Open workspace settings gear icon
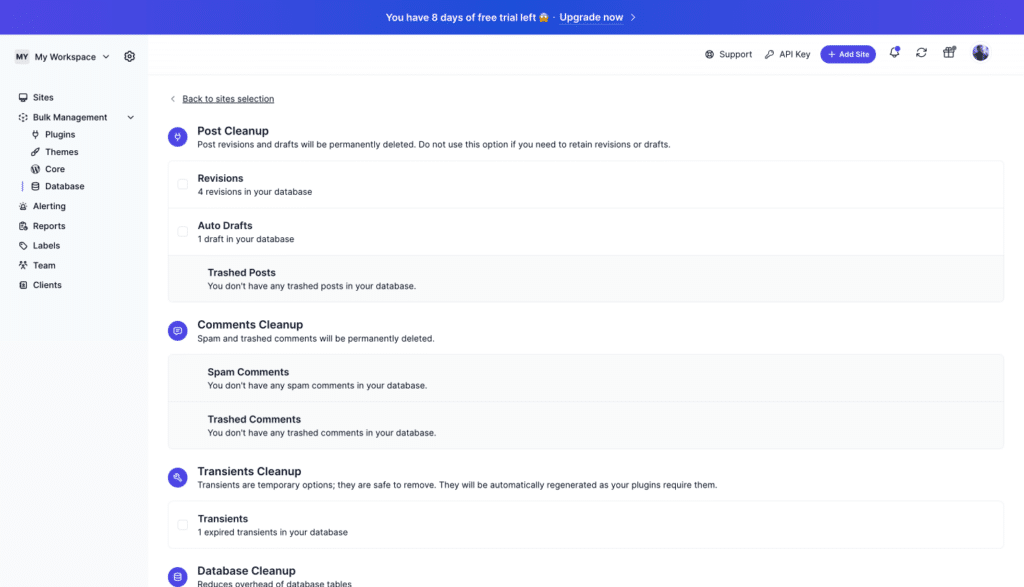 point(129,57)
